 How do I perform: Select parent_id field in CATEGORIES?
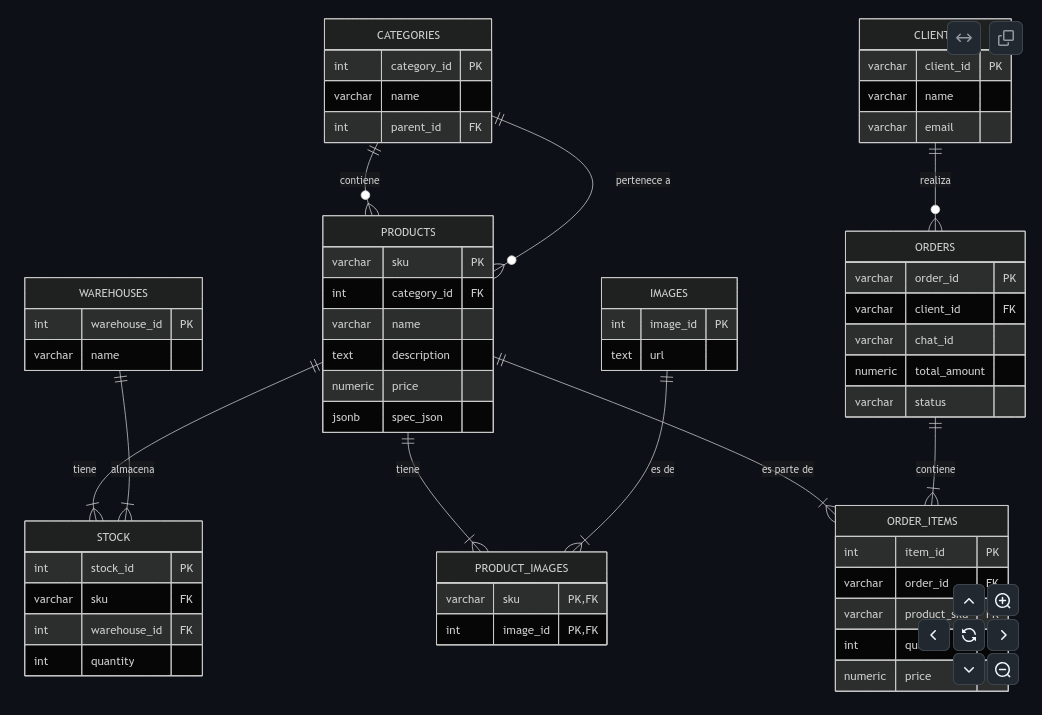[x=408, y=127]
